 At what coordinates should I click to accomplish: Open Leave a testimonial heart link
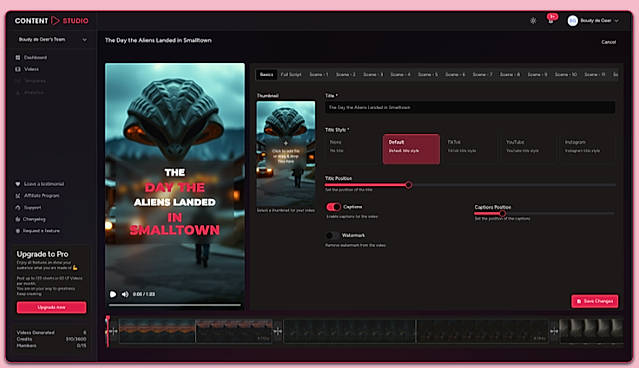pos(40,184)
